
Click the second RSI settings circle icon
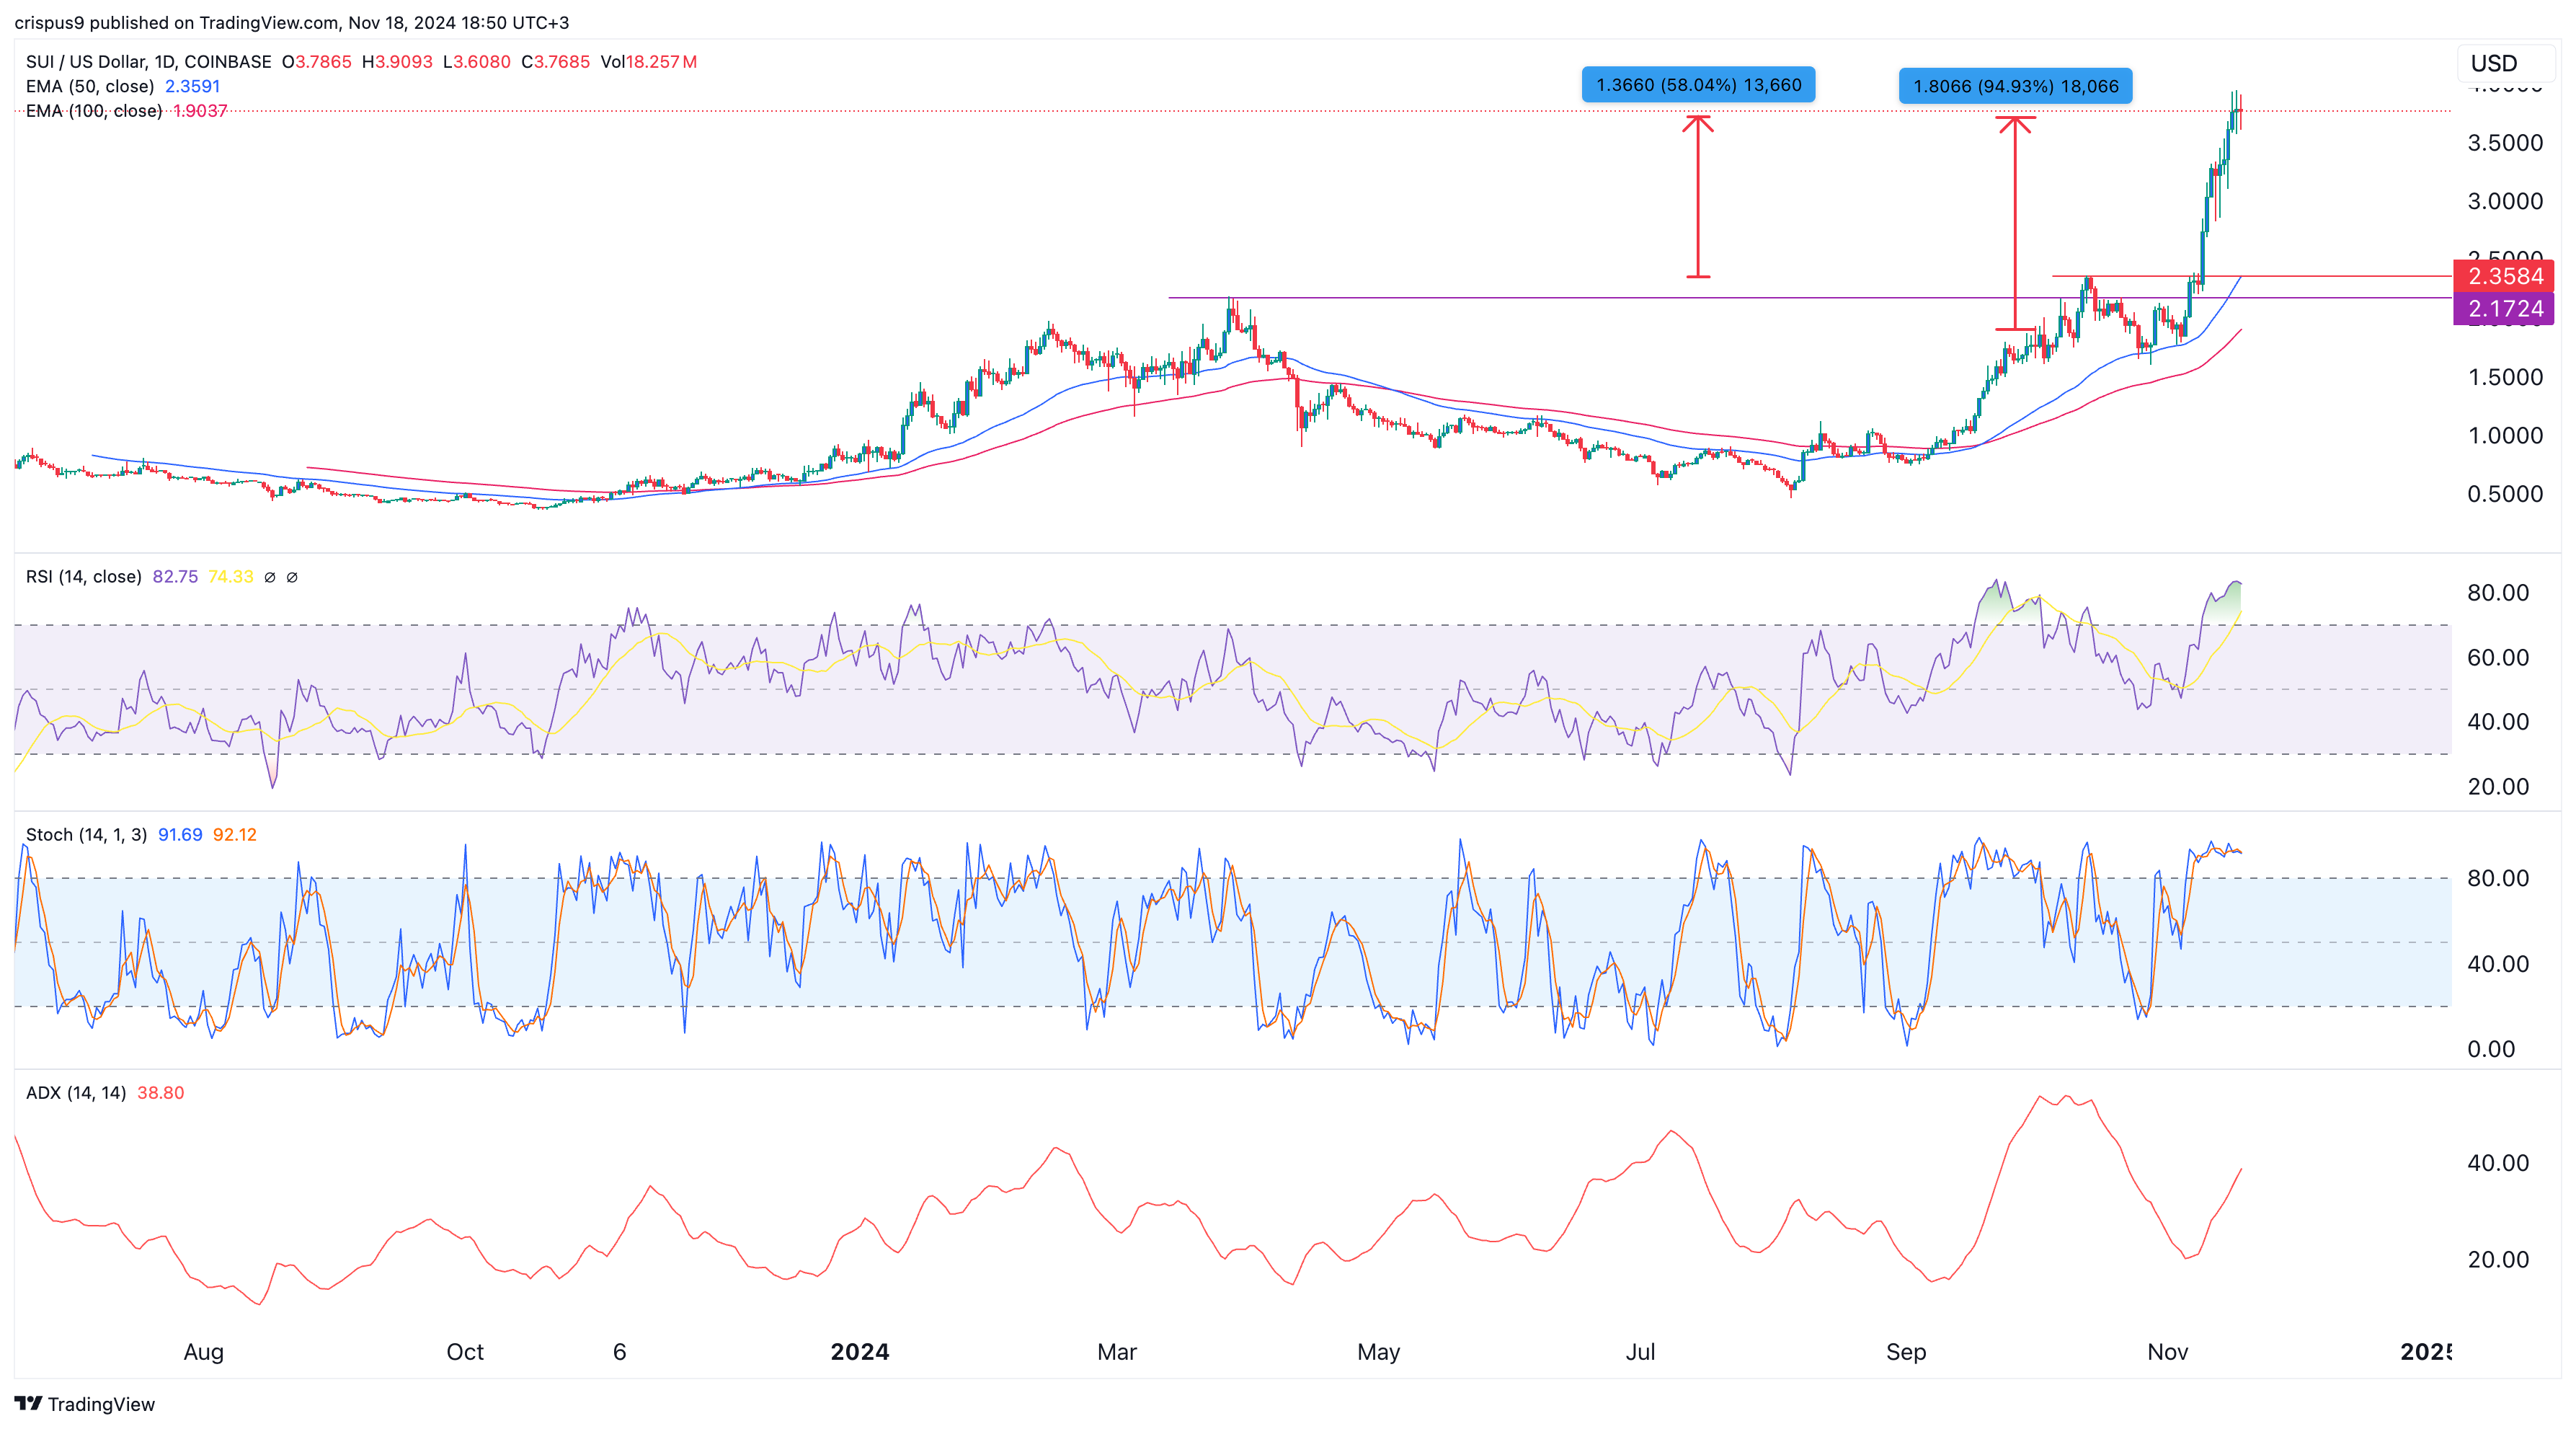(x=292, y=577)
